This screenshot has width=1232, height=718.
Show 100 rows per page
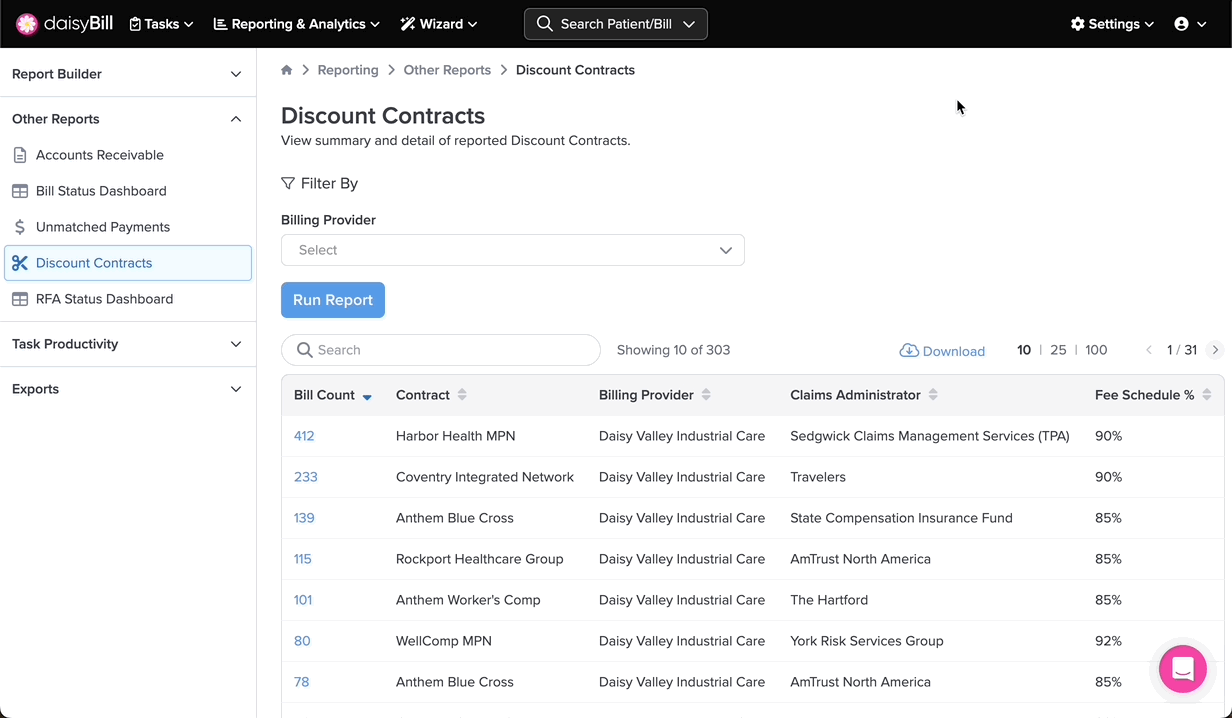pos(1096,350)
